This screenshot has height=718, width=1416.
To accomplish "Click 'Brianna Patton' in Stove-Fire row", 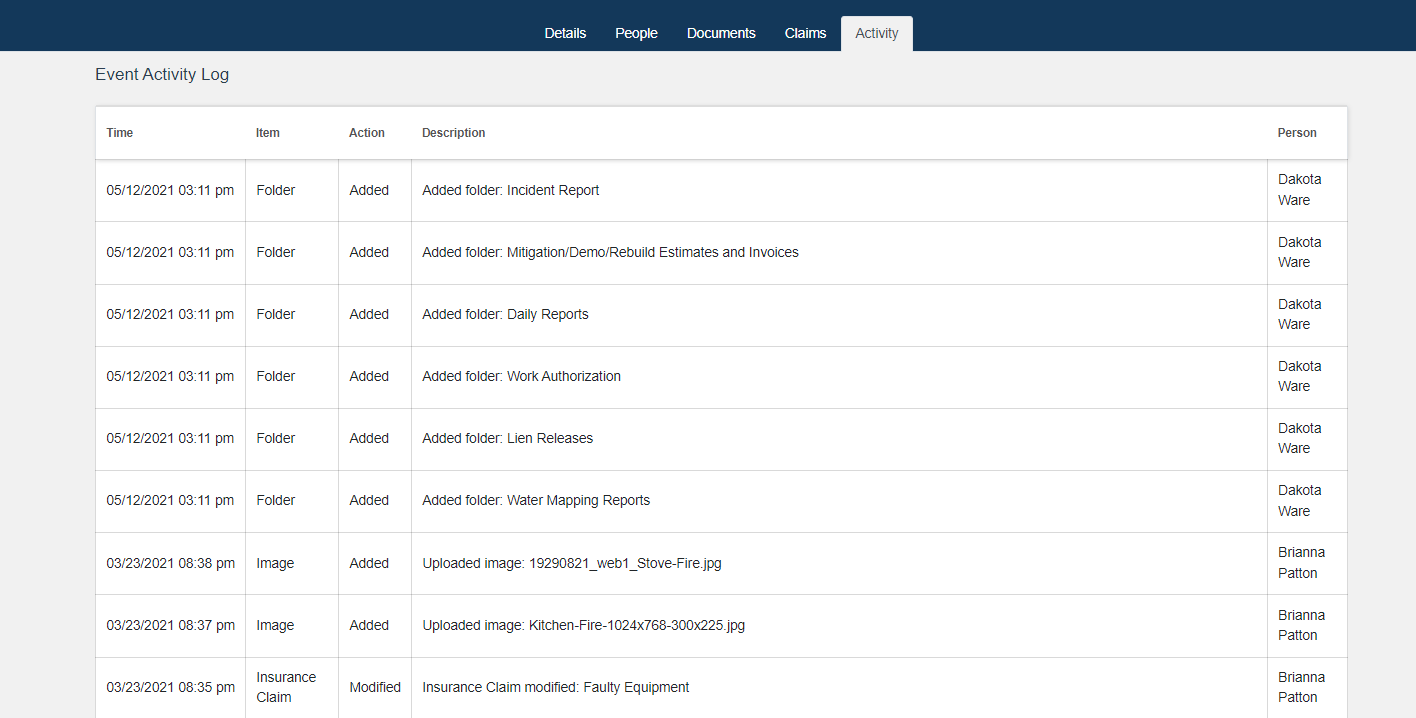I will [1301, 563].
